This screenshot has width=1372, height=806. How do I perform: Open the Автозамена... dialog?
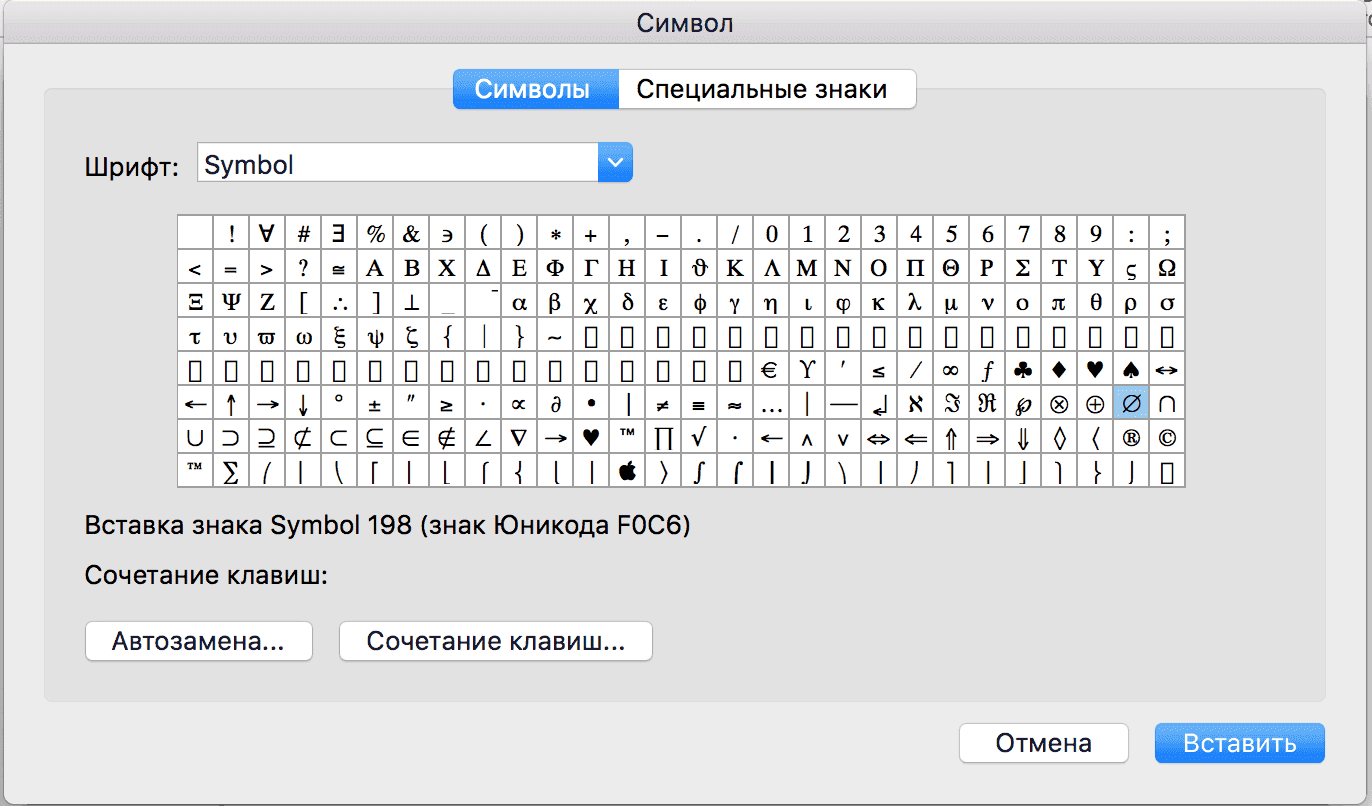coord(198,642)
